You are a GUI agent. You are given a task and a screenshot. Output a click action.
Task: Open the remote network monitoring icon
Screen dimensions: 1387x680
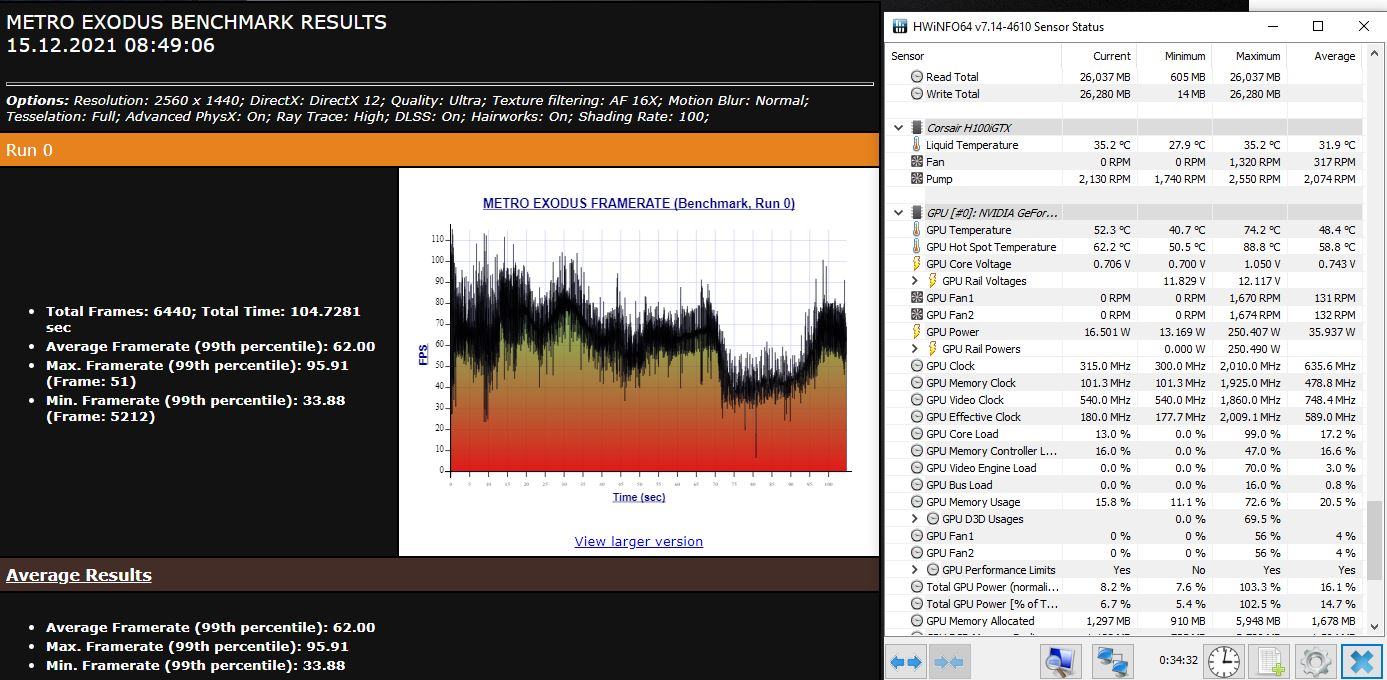pos(1113,661)
